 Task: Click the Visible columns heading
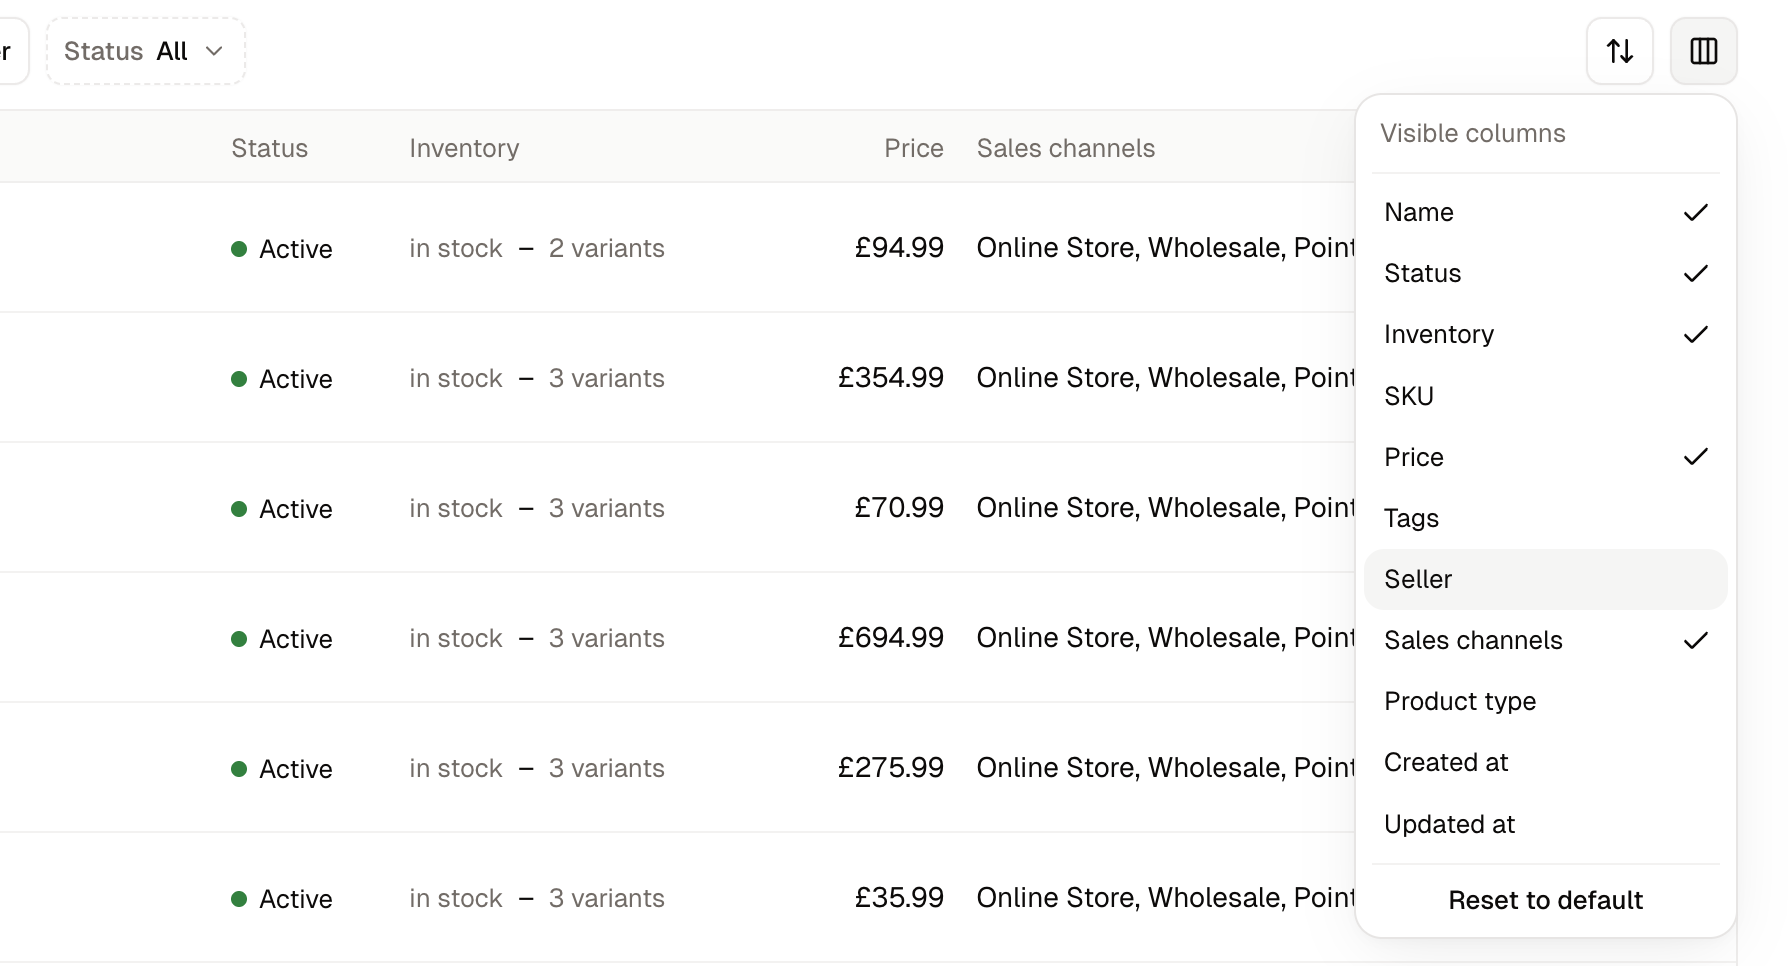coord(1473,133)
